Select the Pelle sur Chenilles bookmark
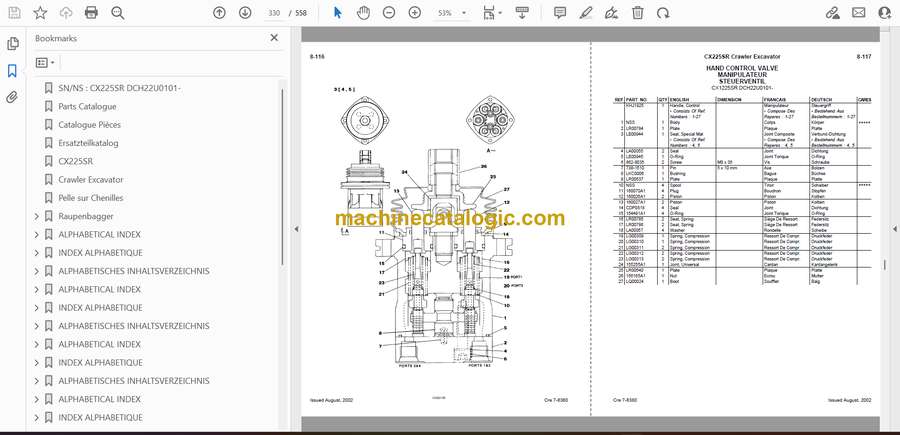This screenshot has height=435, width=900. [x=90, y=198]
